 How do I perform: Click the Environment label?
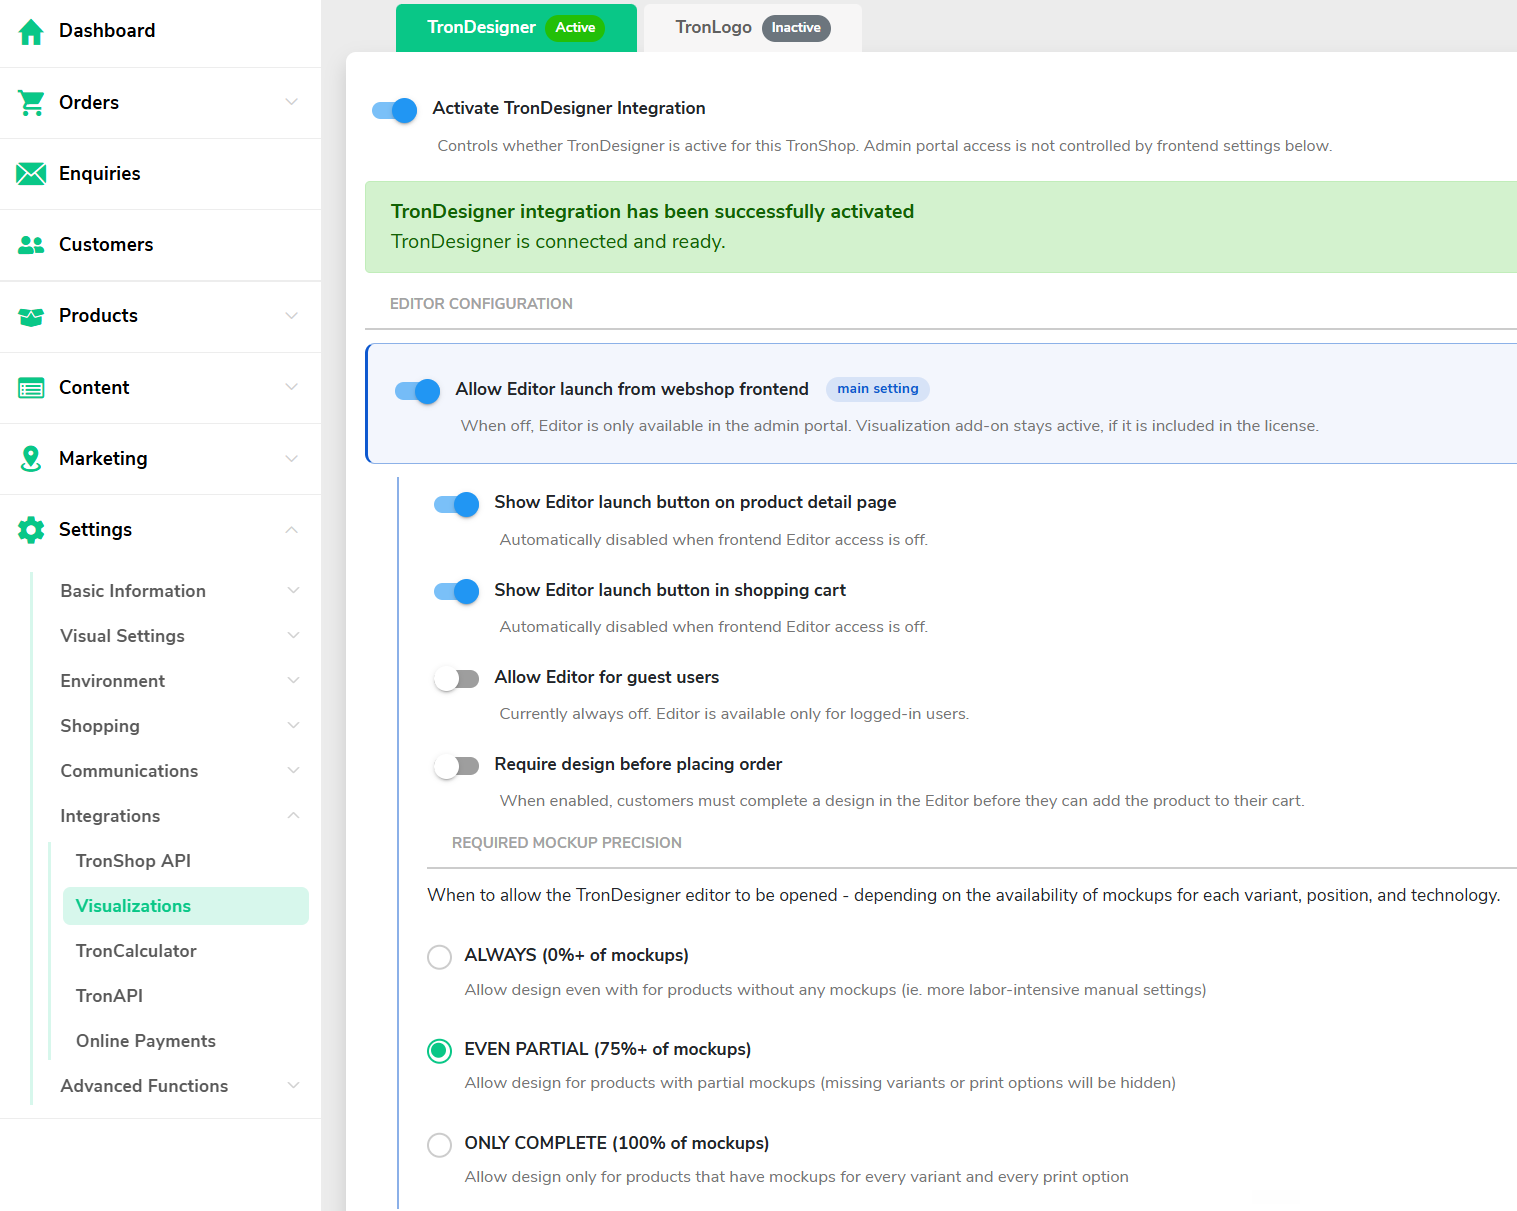click(x=113, y=681)
